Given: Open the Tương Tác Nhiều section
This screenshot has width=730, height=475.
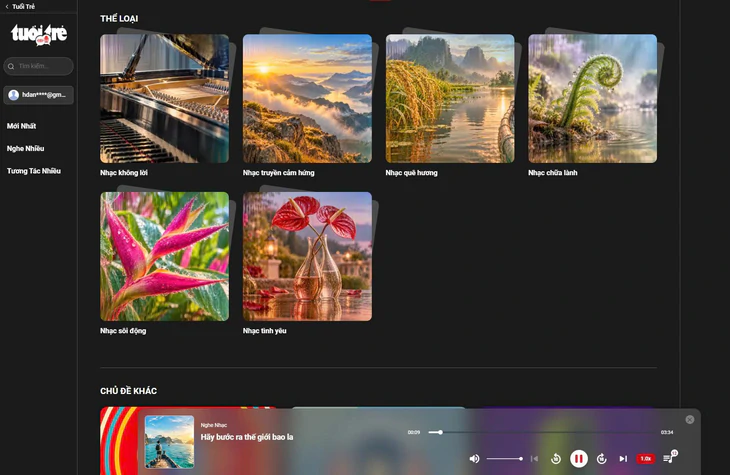Looking at the screenshot, I should pyautogui.click(x=34, y=171).
